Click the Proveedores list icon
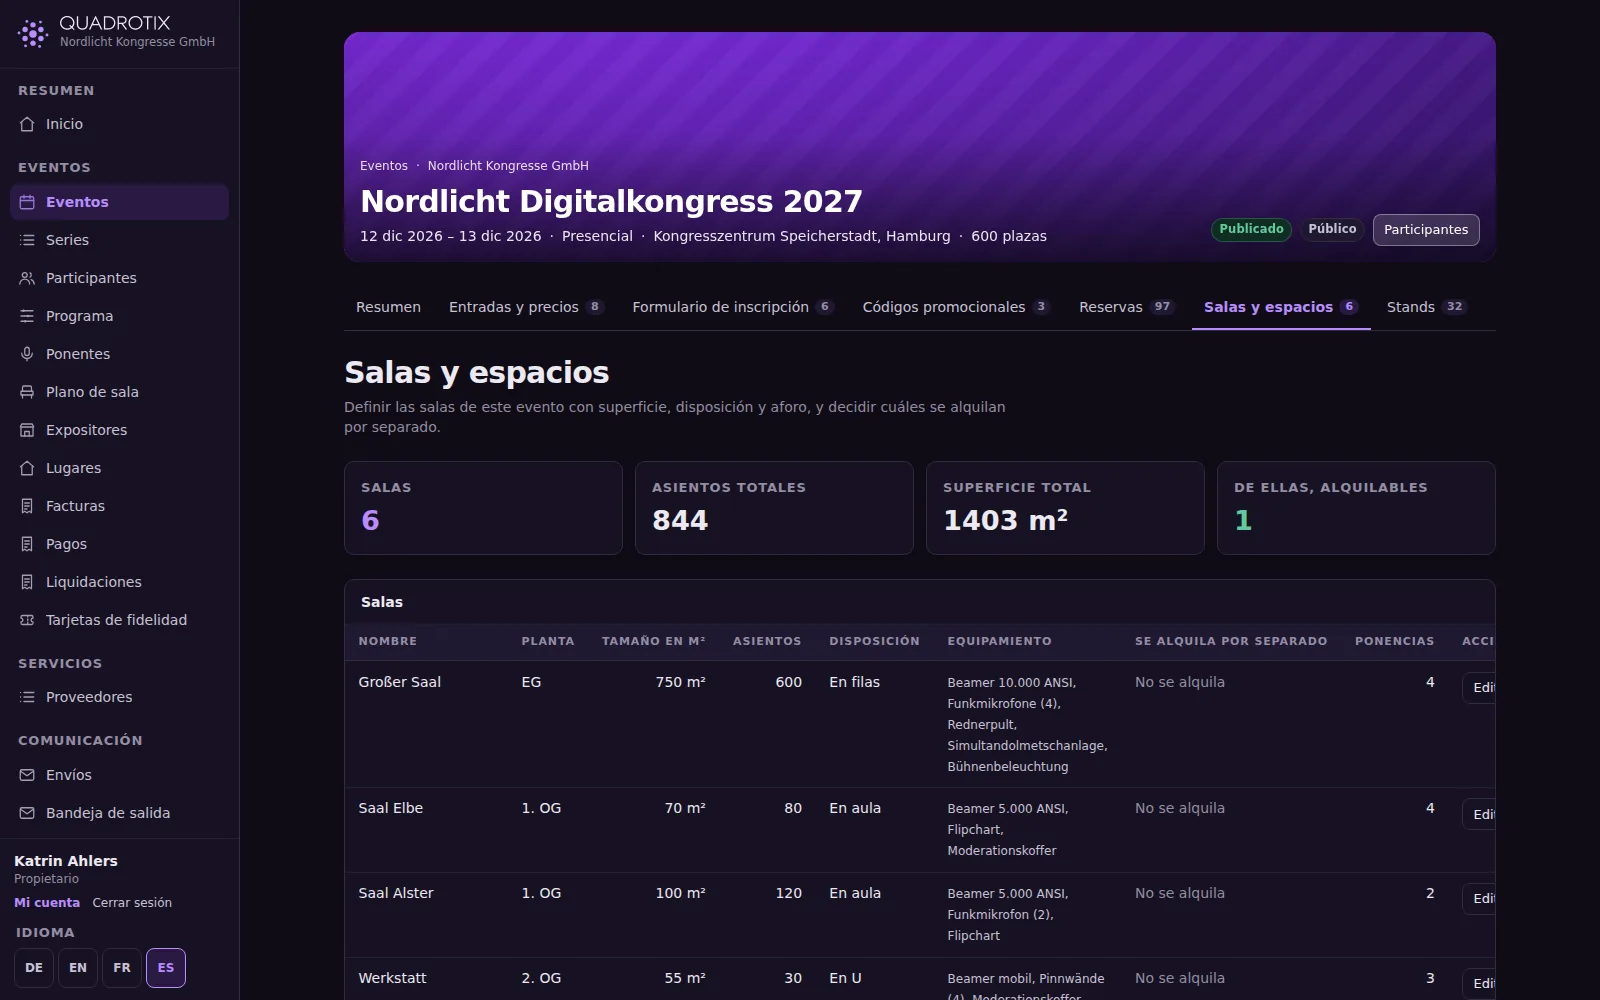Screen dimensions: 1600x1000 pyautogui.click(x=27, y=697)
